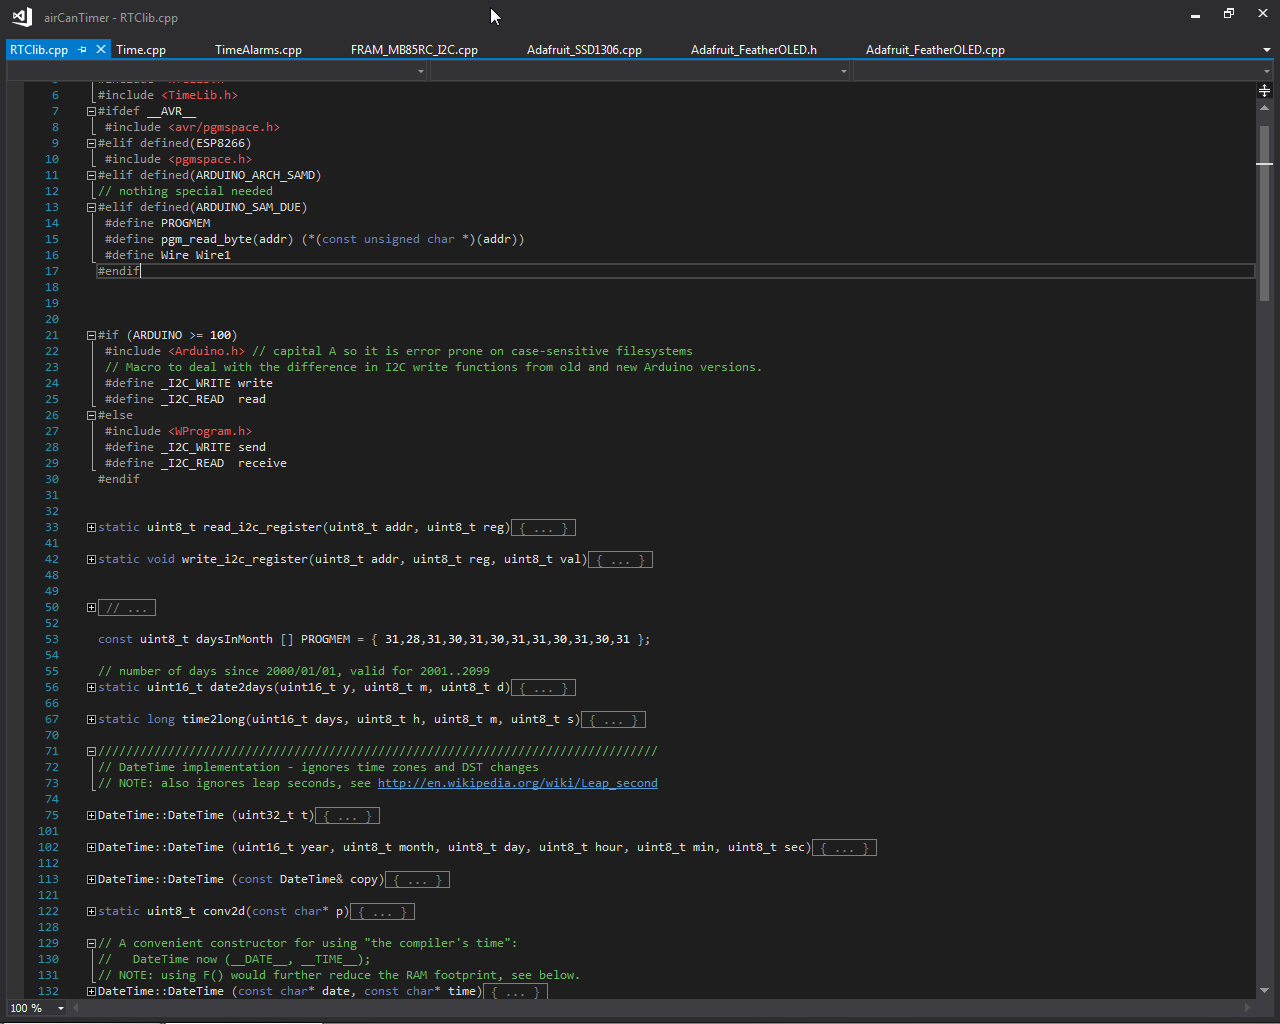This screenshot has height=1024, width=1280.
Task: Click the collapsed body box of read_i2c_register
Action: (543, 527)
